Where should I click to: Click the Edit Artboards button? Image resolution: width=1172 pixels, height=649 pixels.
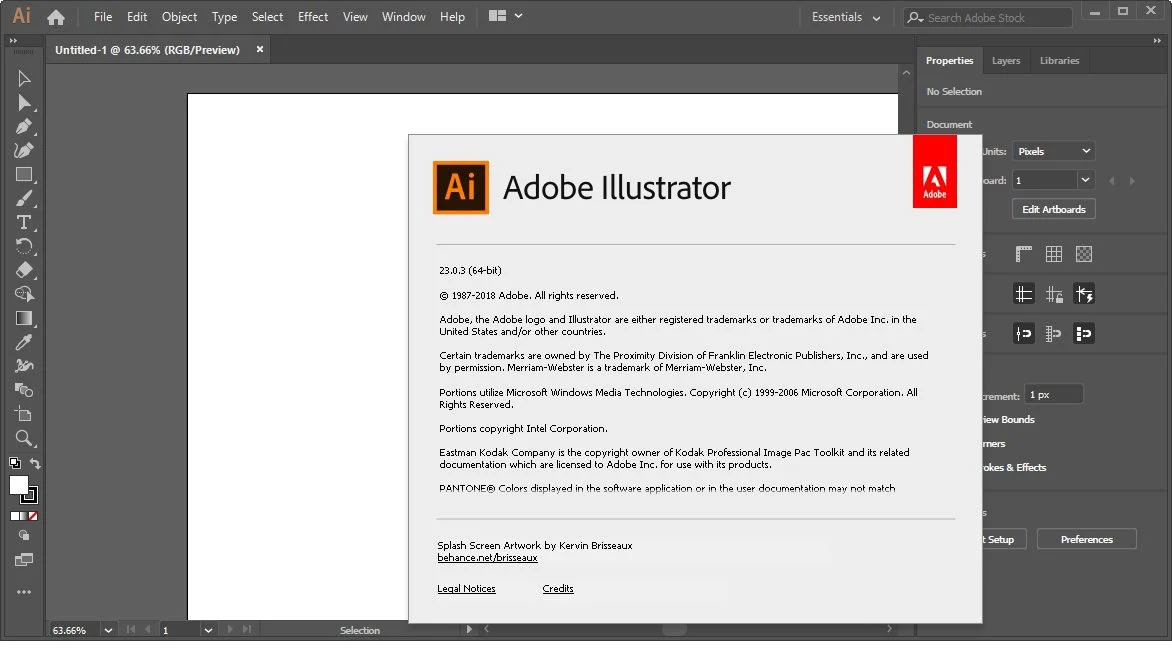1053,209
